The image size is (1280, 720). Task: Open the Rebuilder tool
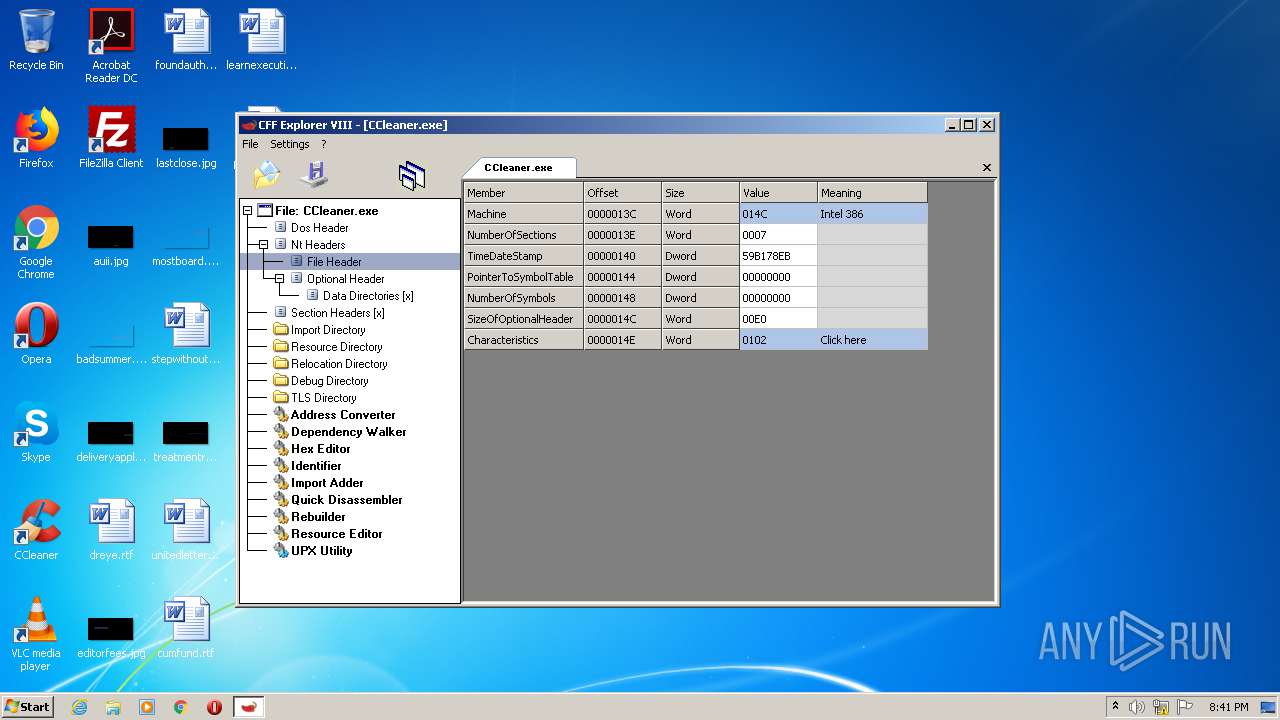coord(318,517)
